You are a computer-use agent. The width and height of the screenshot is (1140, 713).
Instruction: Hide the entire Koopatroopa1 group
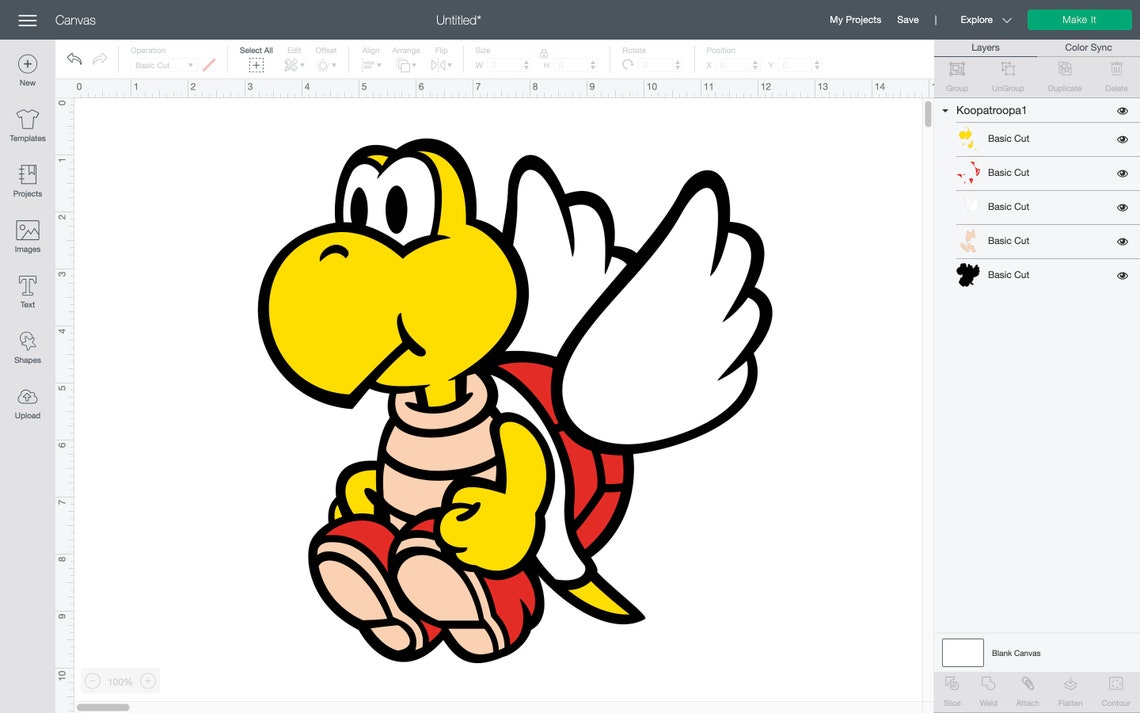(1122, 110)
